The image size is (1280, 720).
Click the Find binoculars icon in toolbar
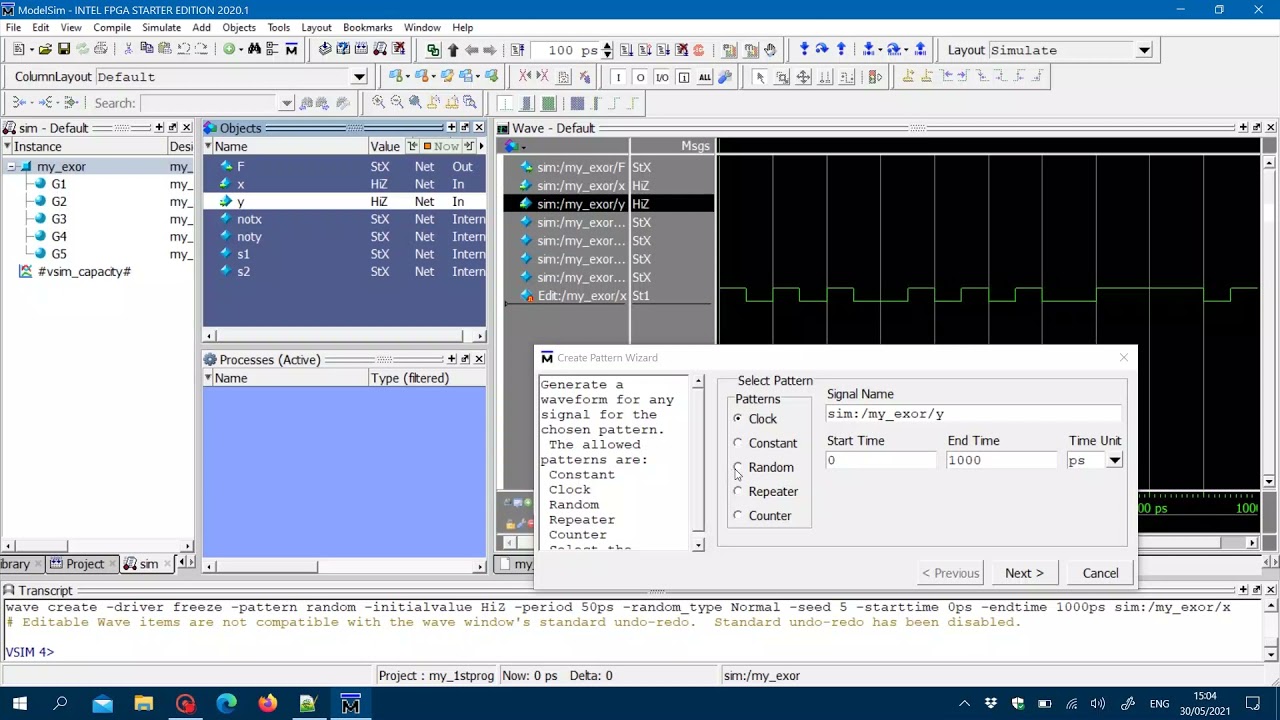point(254,50)
